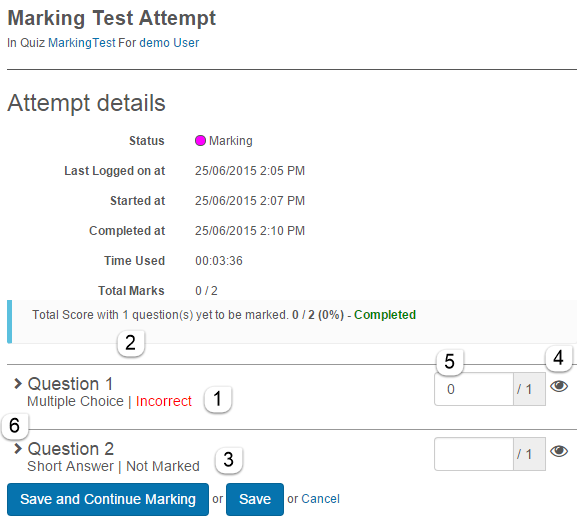Click the Question 1 score input field
The width and height of the screenshot is (577, 522).
pos(474,389)
